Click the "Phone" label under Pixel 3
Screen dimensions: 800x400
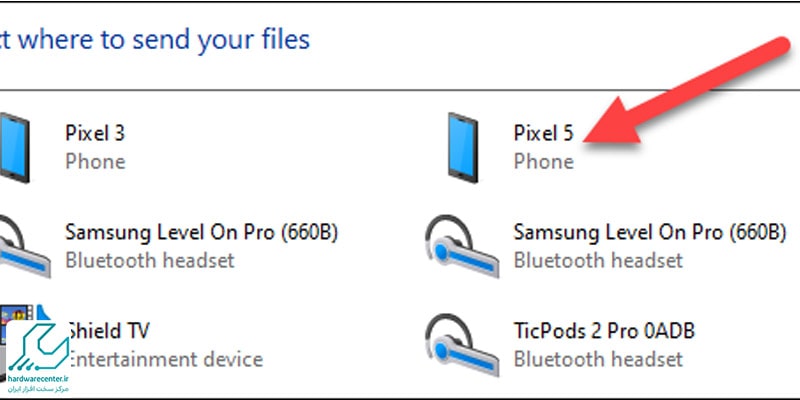pyautogui.click(x=95, y=161)
